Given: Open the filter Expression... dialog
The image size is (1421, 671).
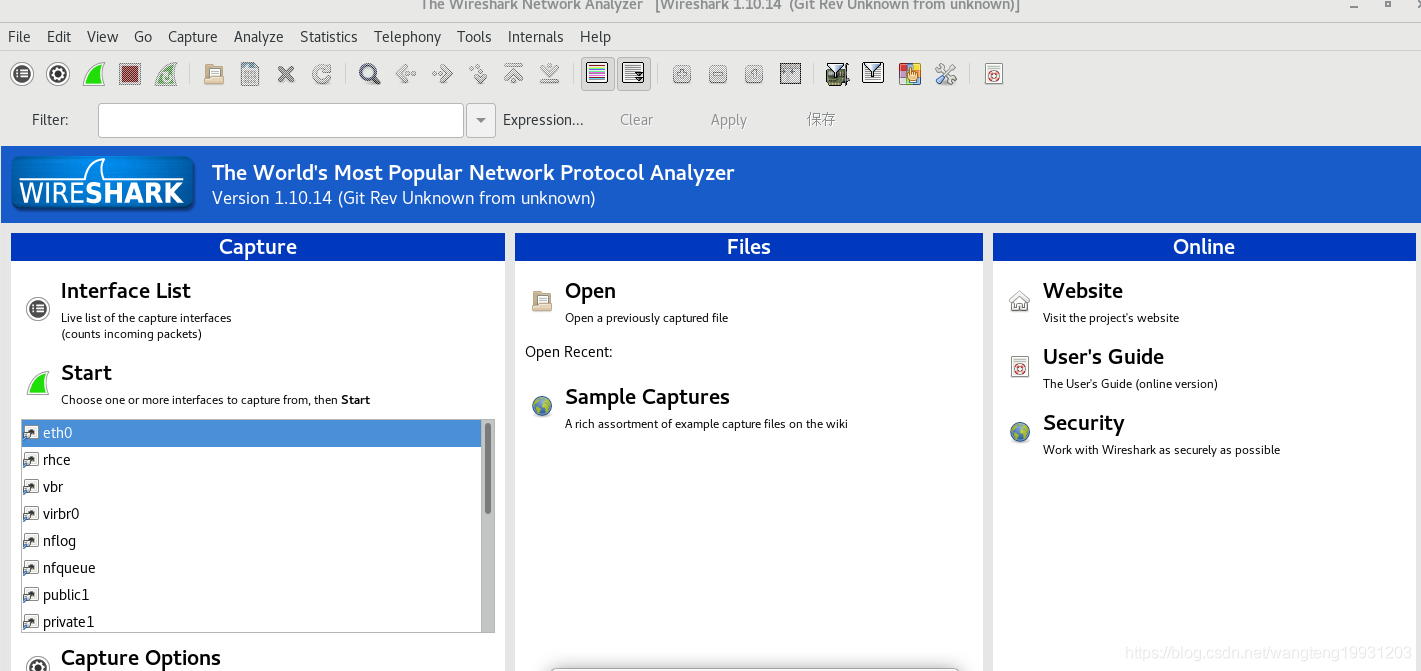Looking at the screenshot, I should pyautogui.click(x=543, y=120).
